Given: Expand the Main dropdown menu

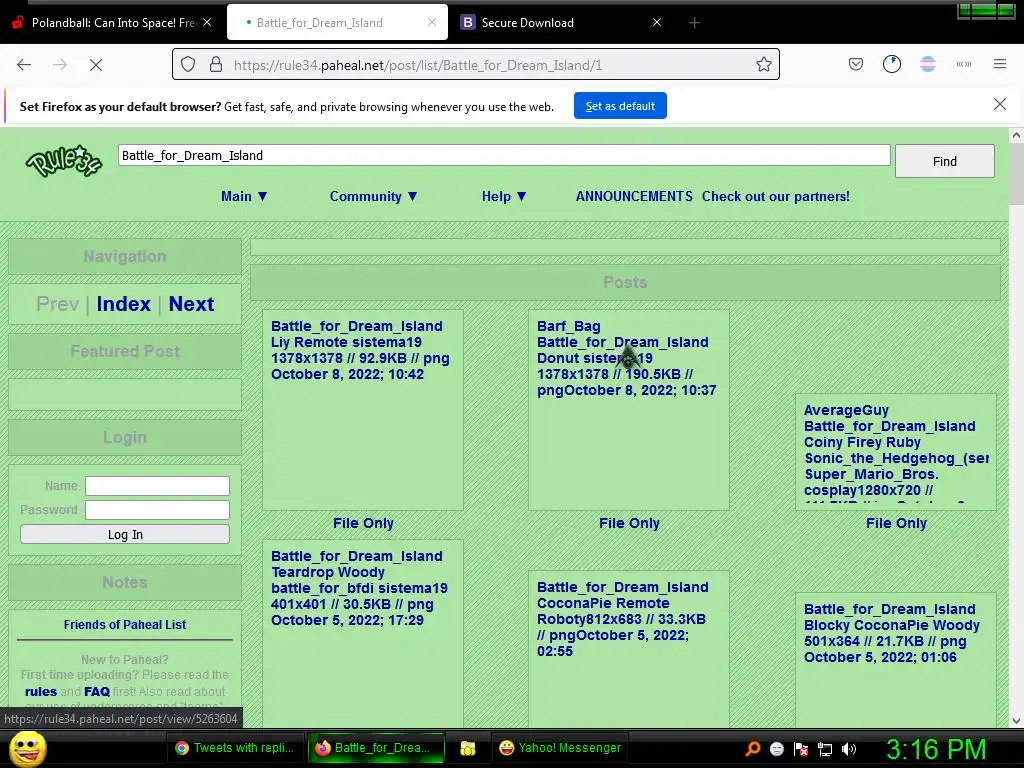Looking at the screenshot, I should [244, 197].
